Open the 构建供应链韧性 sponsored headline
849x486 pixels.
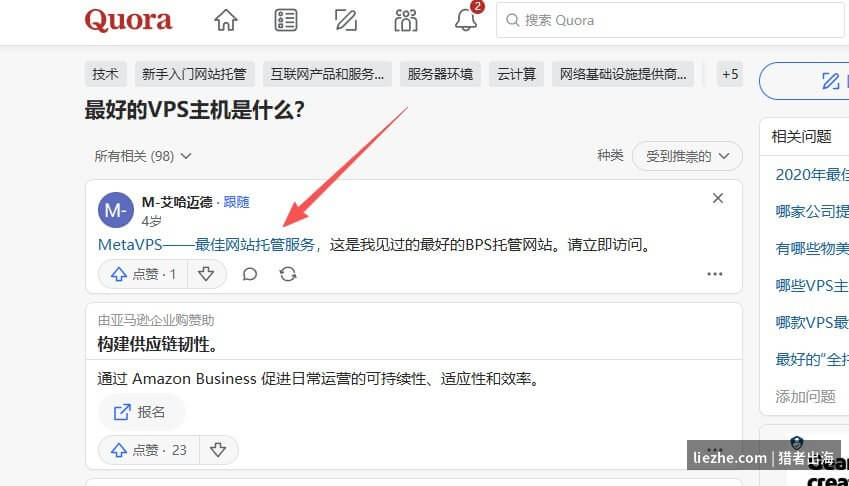pos(158,344)
